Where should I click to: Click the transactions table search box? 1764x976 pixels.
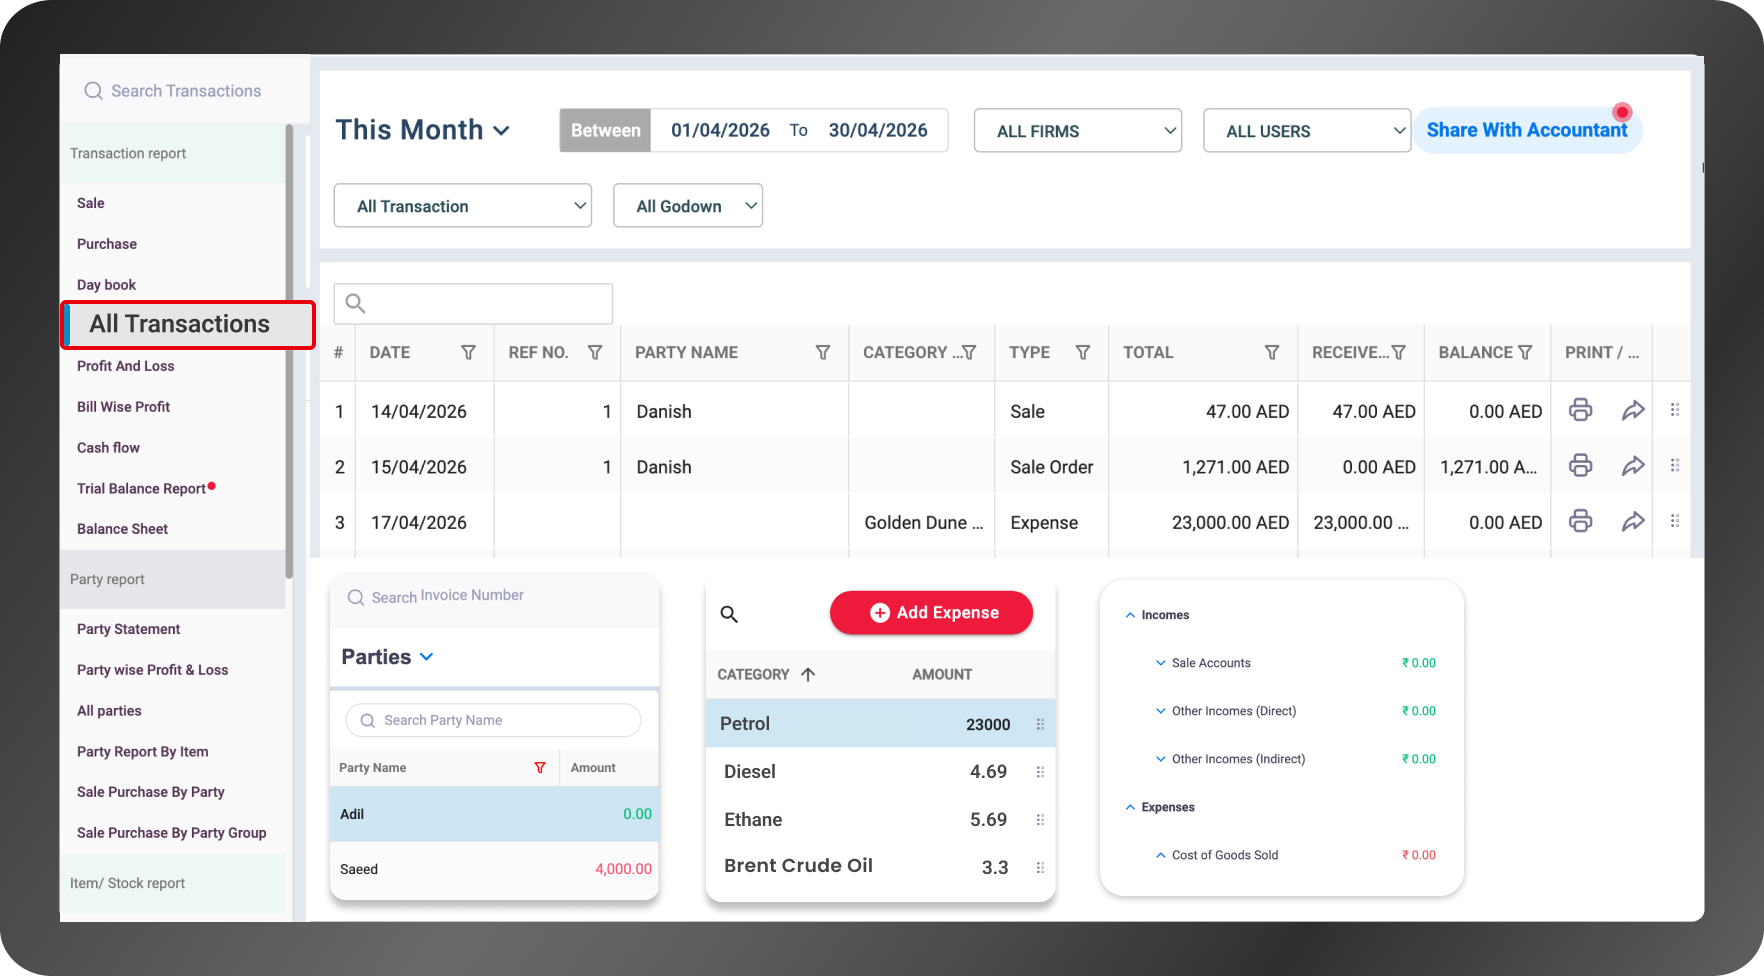point(473,303)
